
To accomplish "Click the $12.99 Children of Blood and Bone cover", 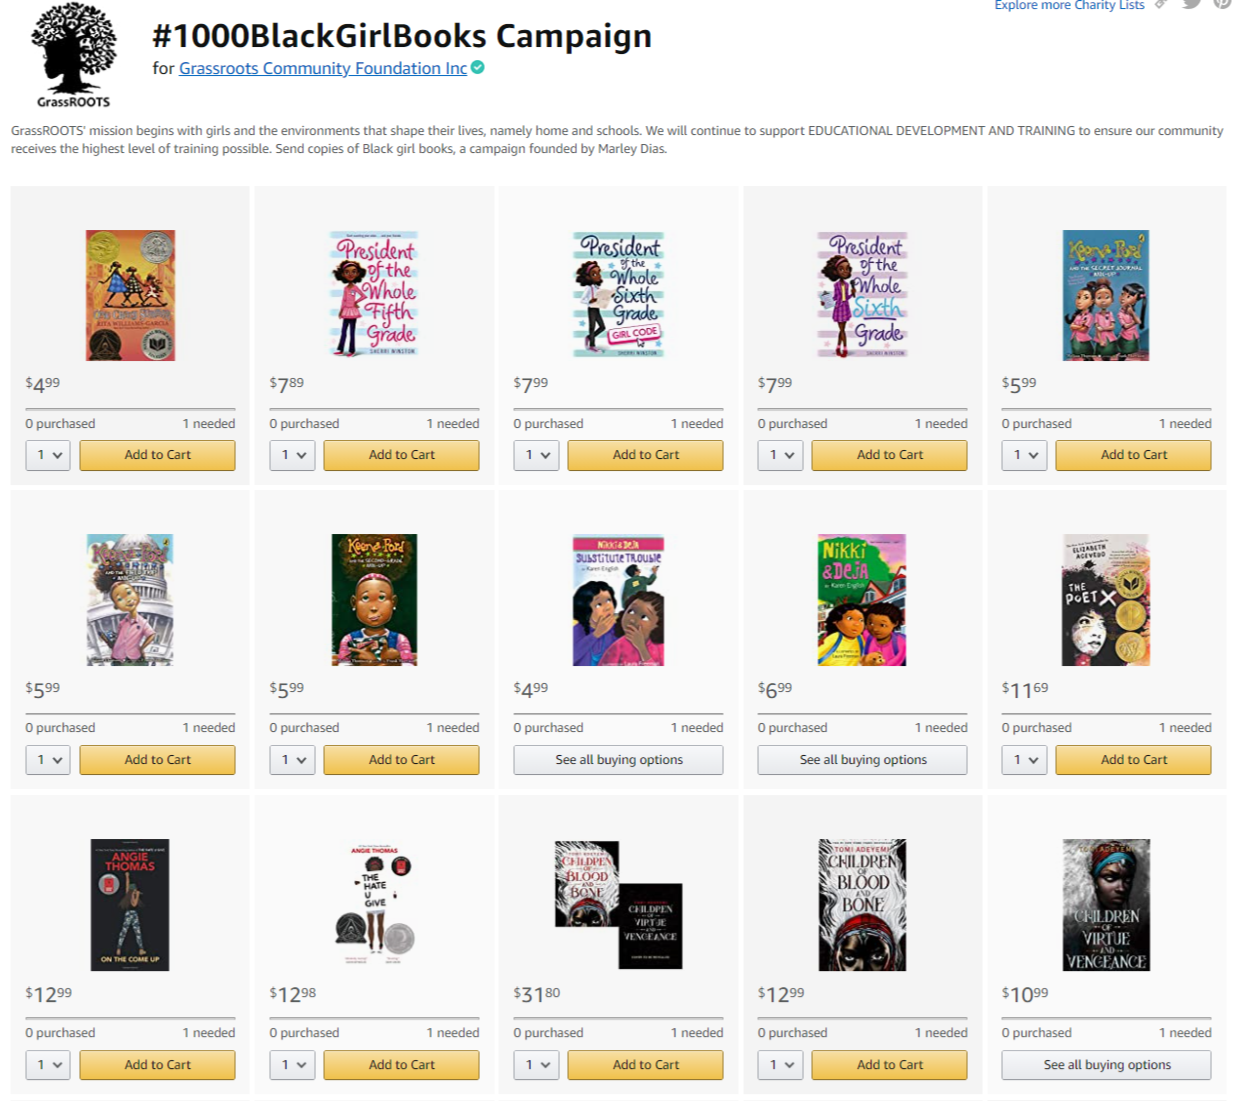I will (x=862, y=905).
